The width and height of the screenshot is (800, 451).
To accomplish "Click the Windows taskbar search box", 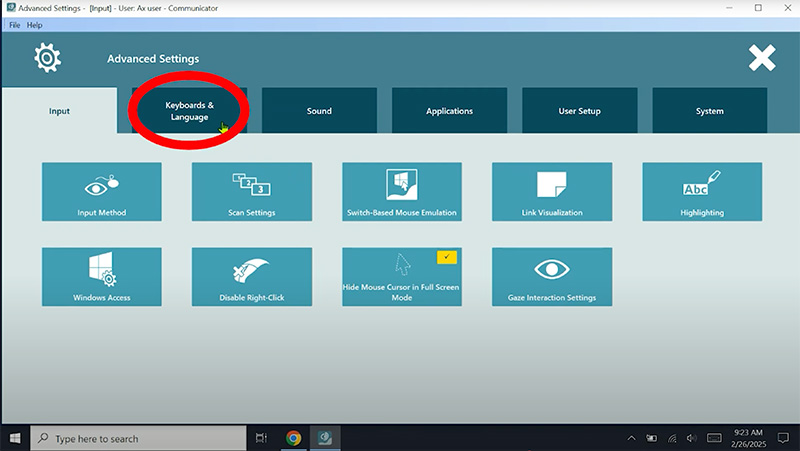I will (138, 438).
